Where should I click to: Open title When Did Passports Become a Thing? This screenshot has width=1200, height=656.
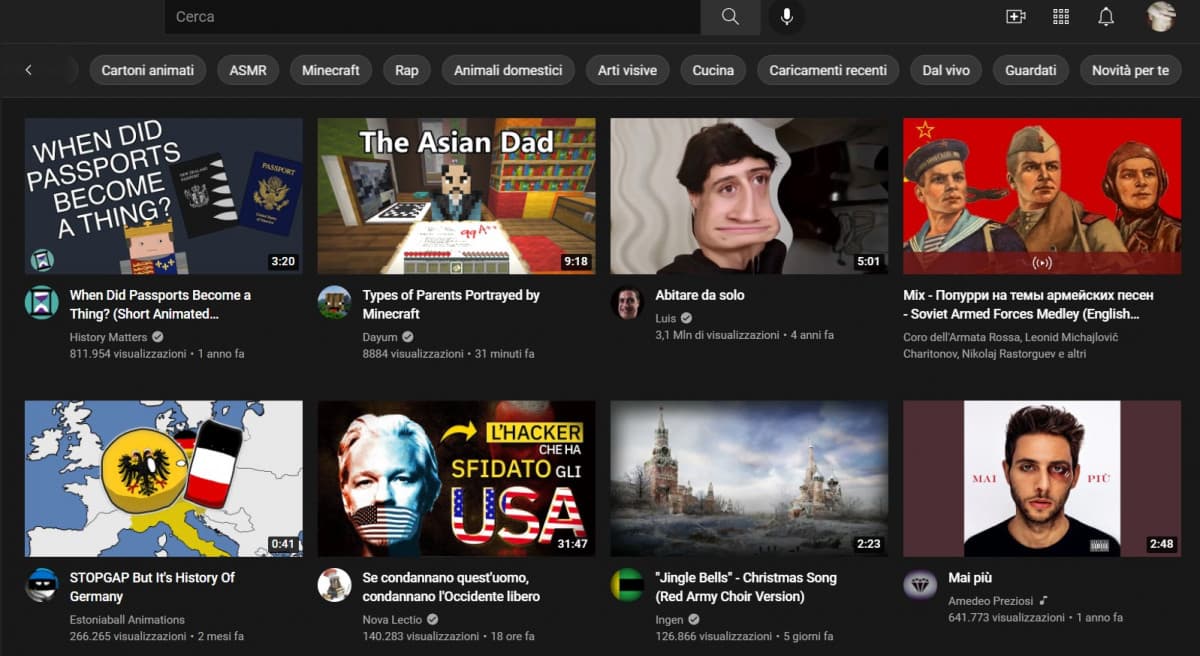tap(160, 304)
